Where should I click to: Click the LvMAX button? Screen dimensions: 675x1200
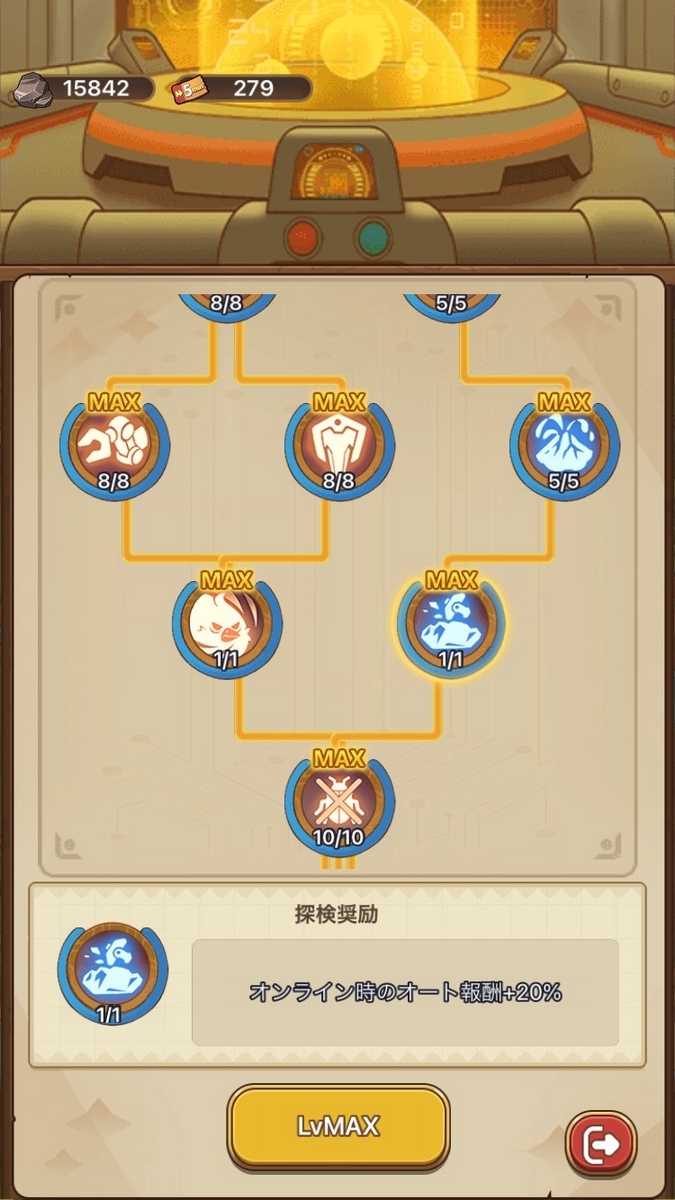[x=338, y=1127]
